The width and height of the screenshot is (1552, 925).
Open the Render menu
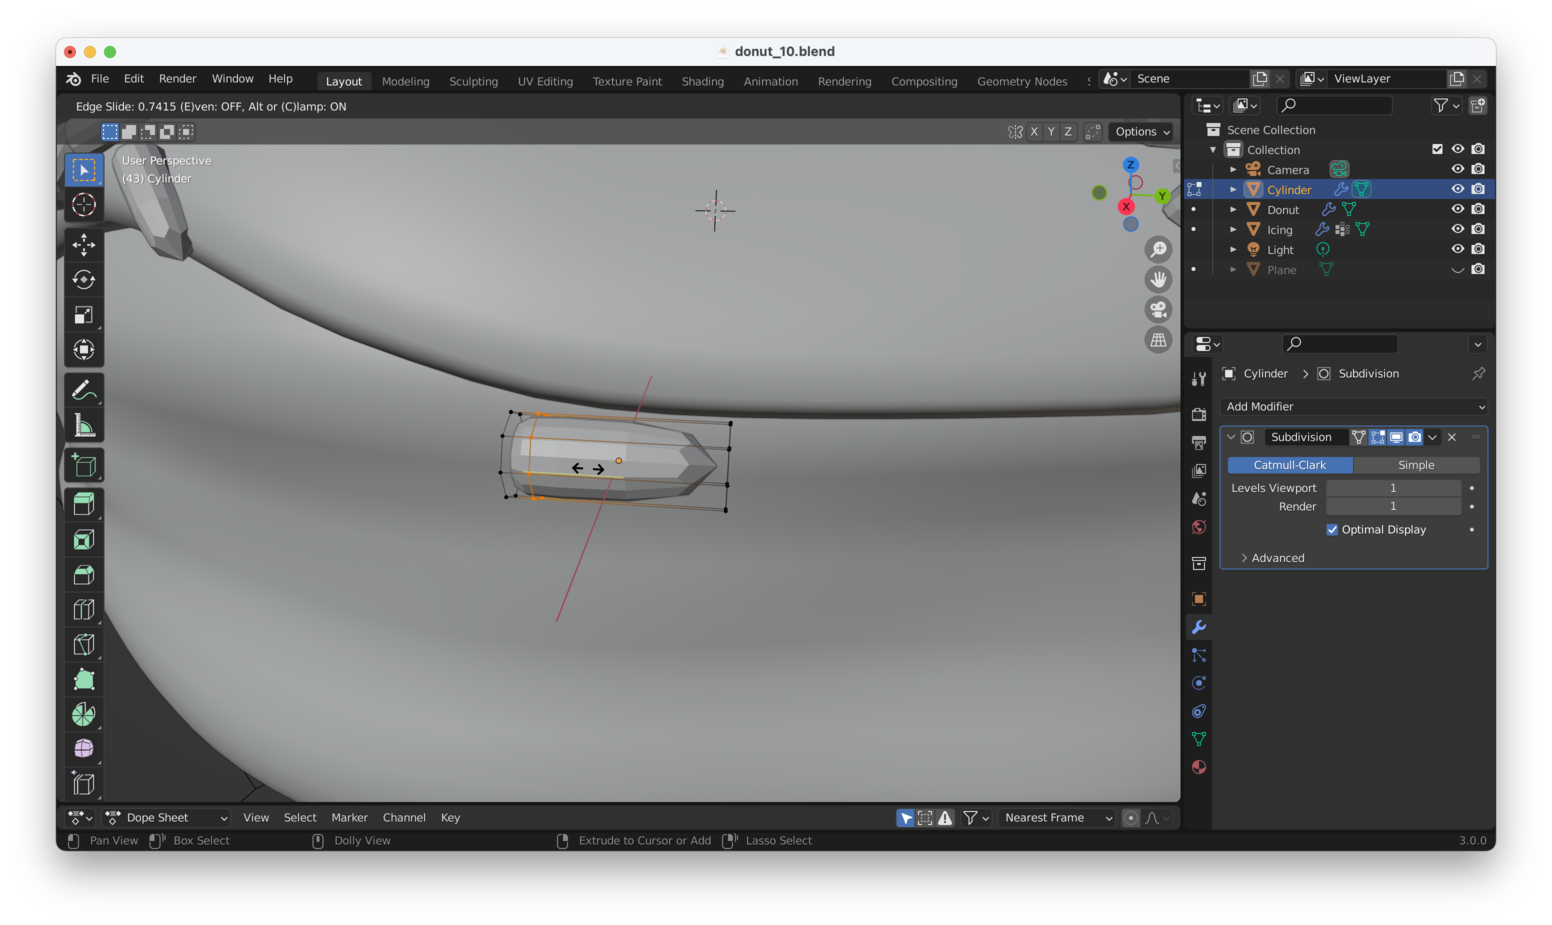coord(178,78)
